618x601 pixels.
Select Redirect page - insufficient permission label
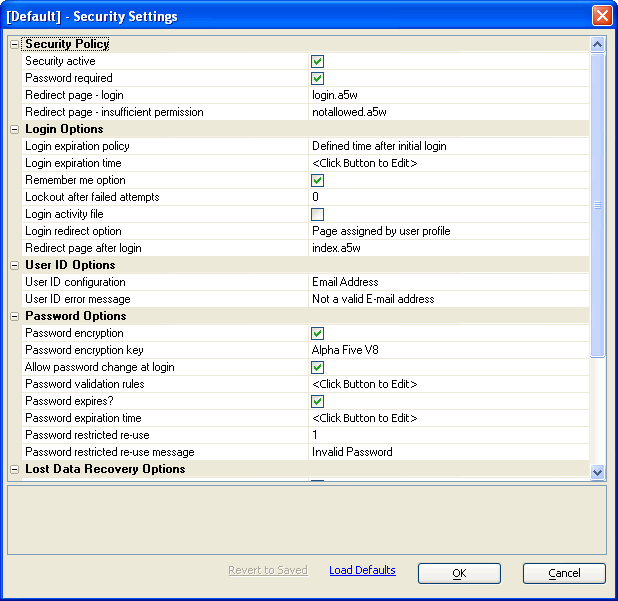114,112
